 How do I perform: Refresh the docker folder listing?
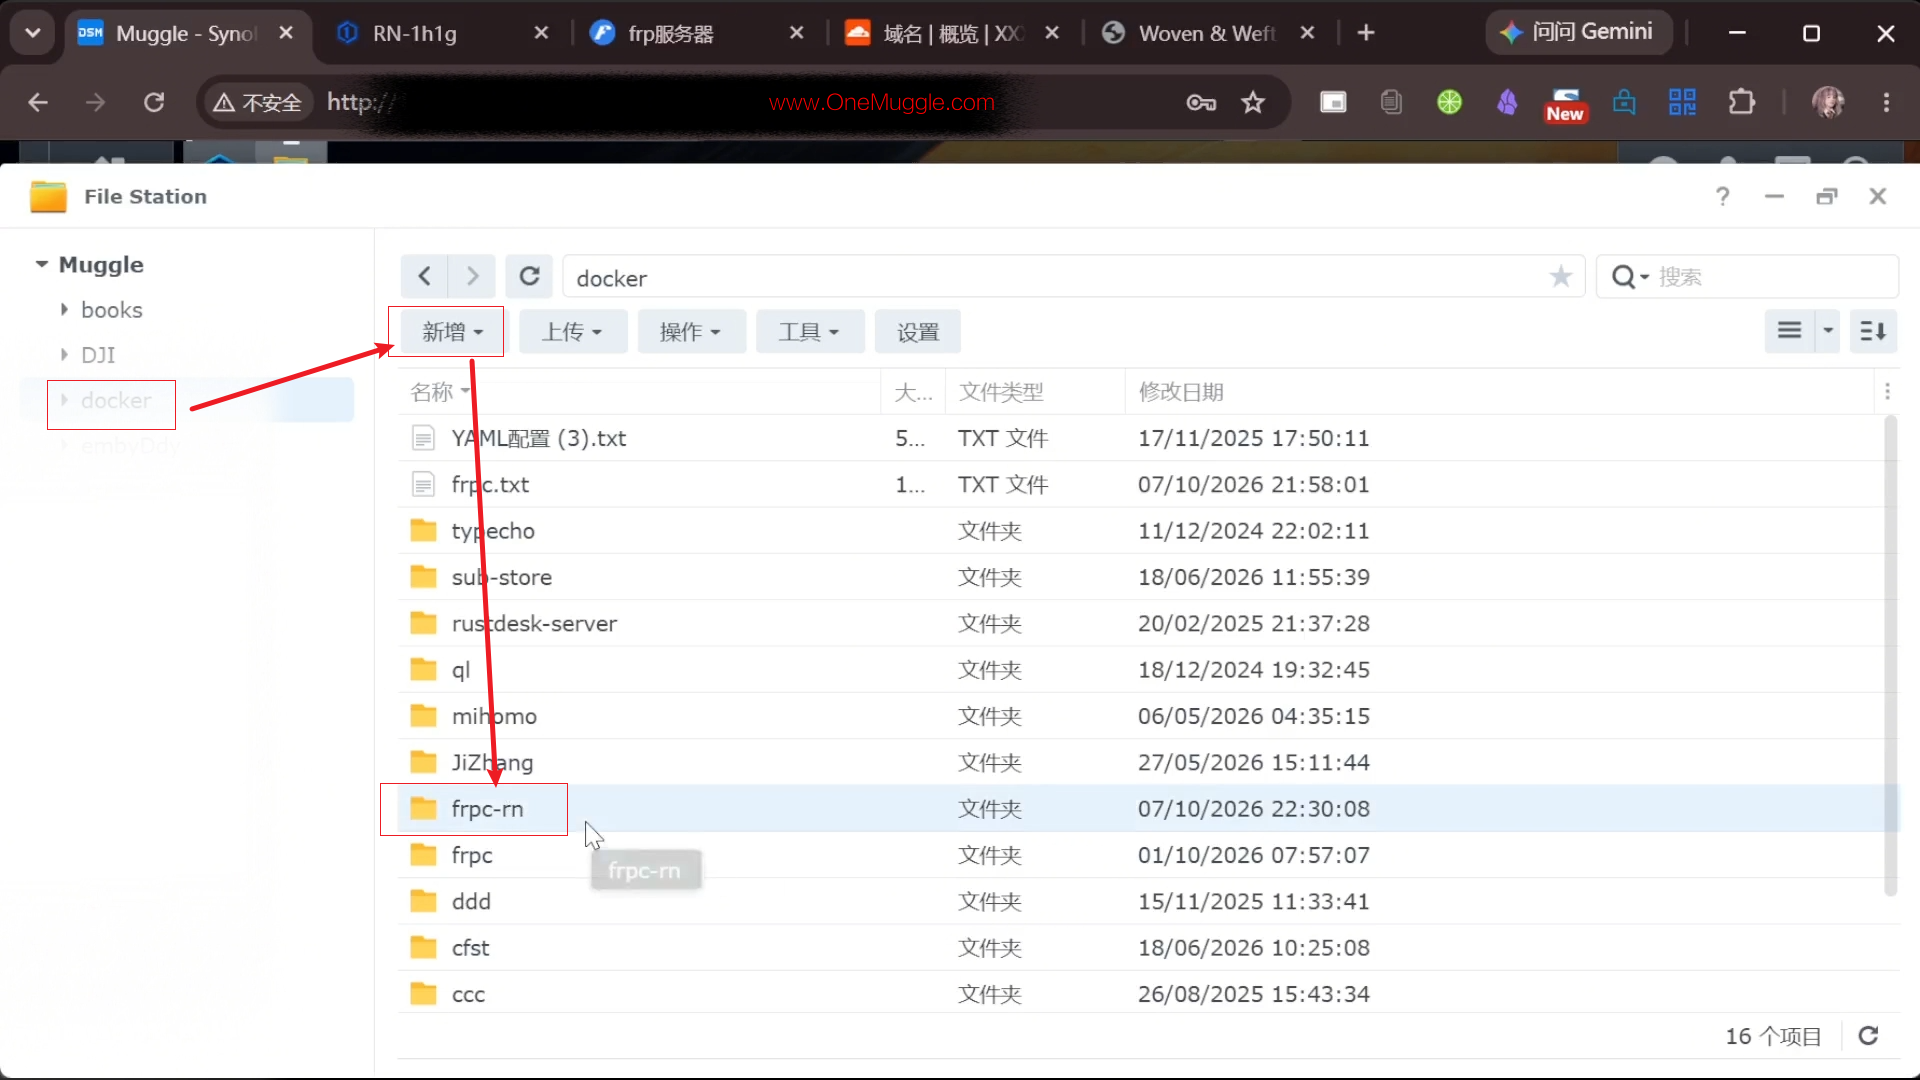(529, 277)
